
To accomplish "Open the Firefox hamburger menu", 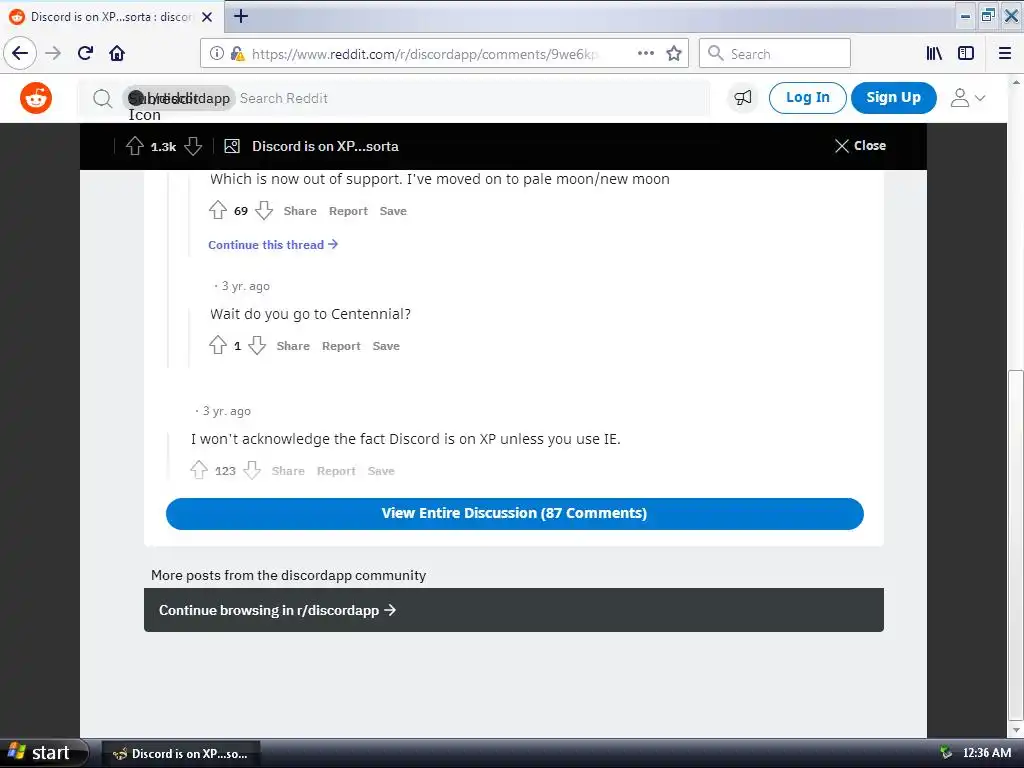I will 1004,54.
